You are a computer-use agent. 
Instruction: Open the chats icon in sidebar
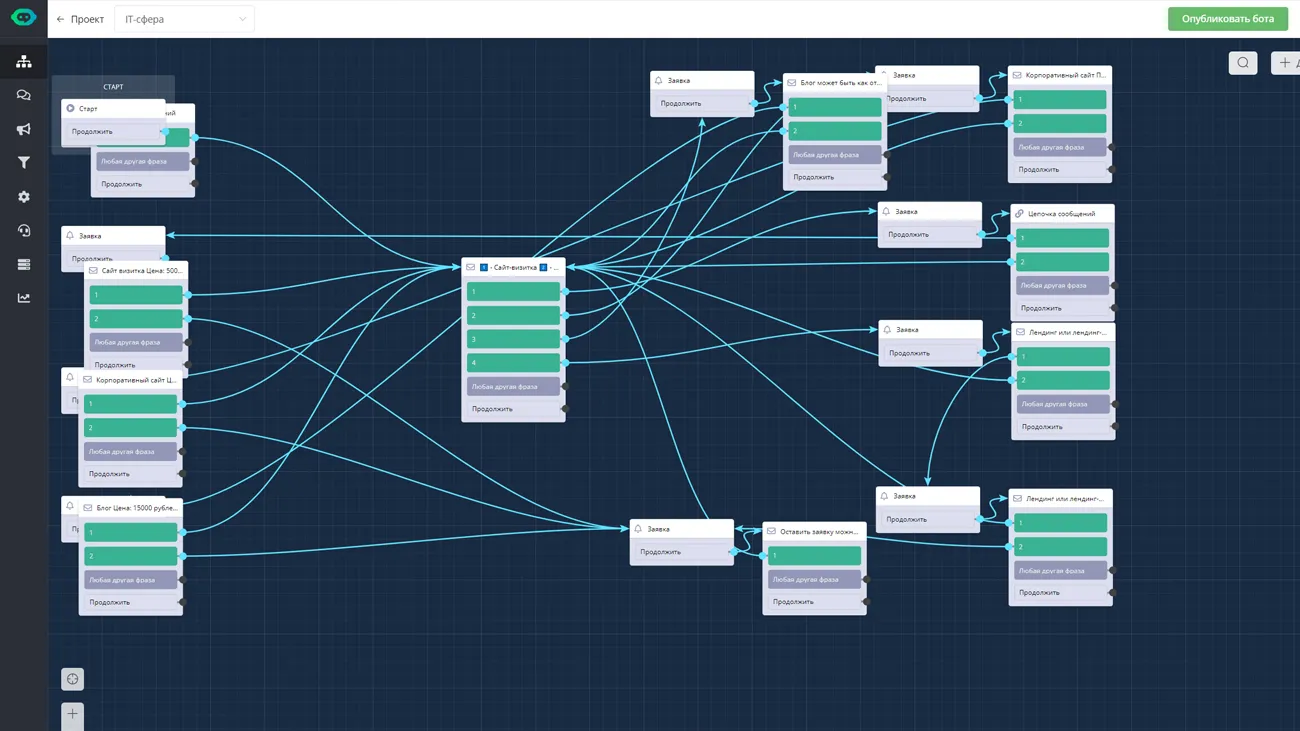click(23, 96)
